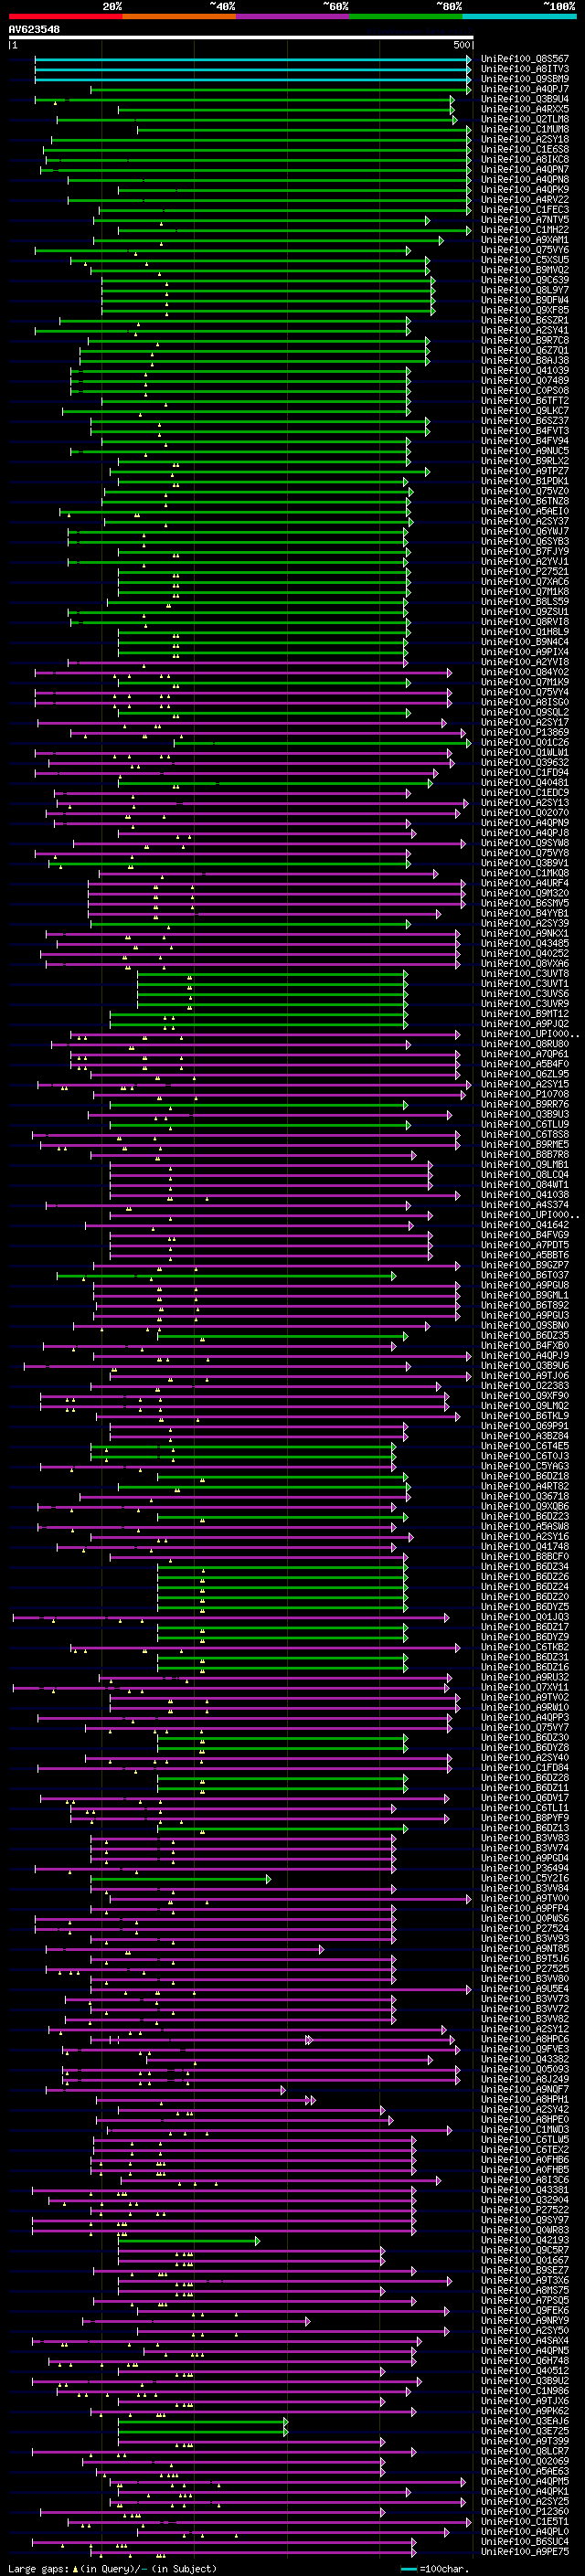The image size is (585, 2576).
Task: Select the UniRef100_C6TLU9 label
Action: point(525,1125)
